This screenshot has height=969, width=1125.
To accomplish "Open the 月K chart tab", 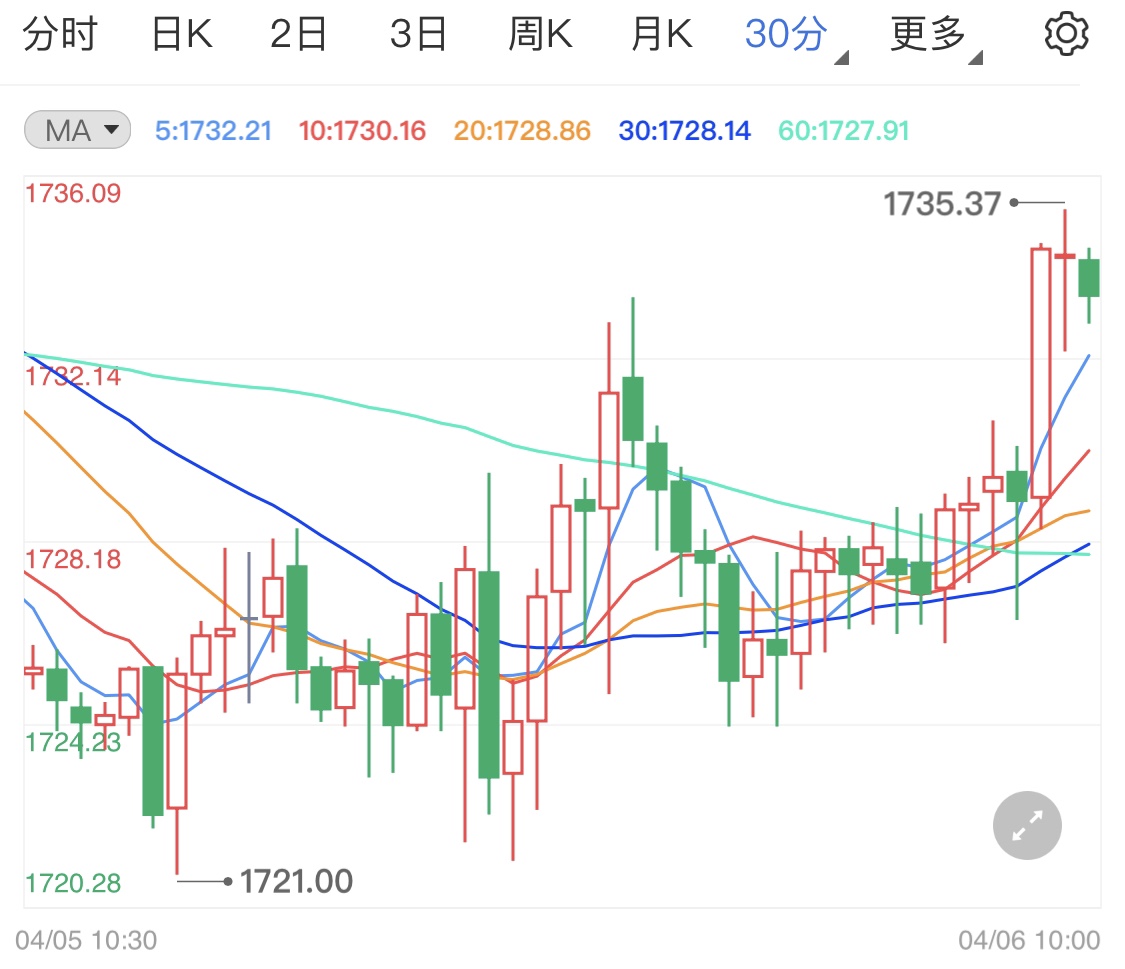I will point(662,34).
